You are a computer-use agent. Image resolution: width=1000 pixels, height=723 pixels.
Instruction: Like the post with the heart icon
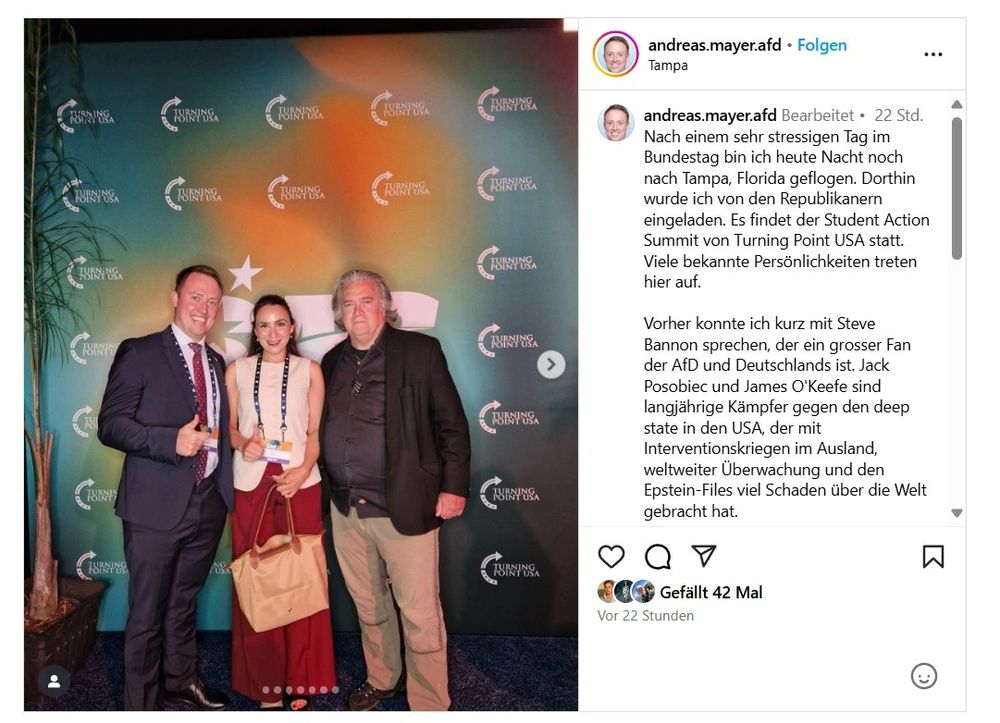click(611, 557)
